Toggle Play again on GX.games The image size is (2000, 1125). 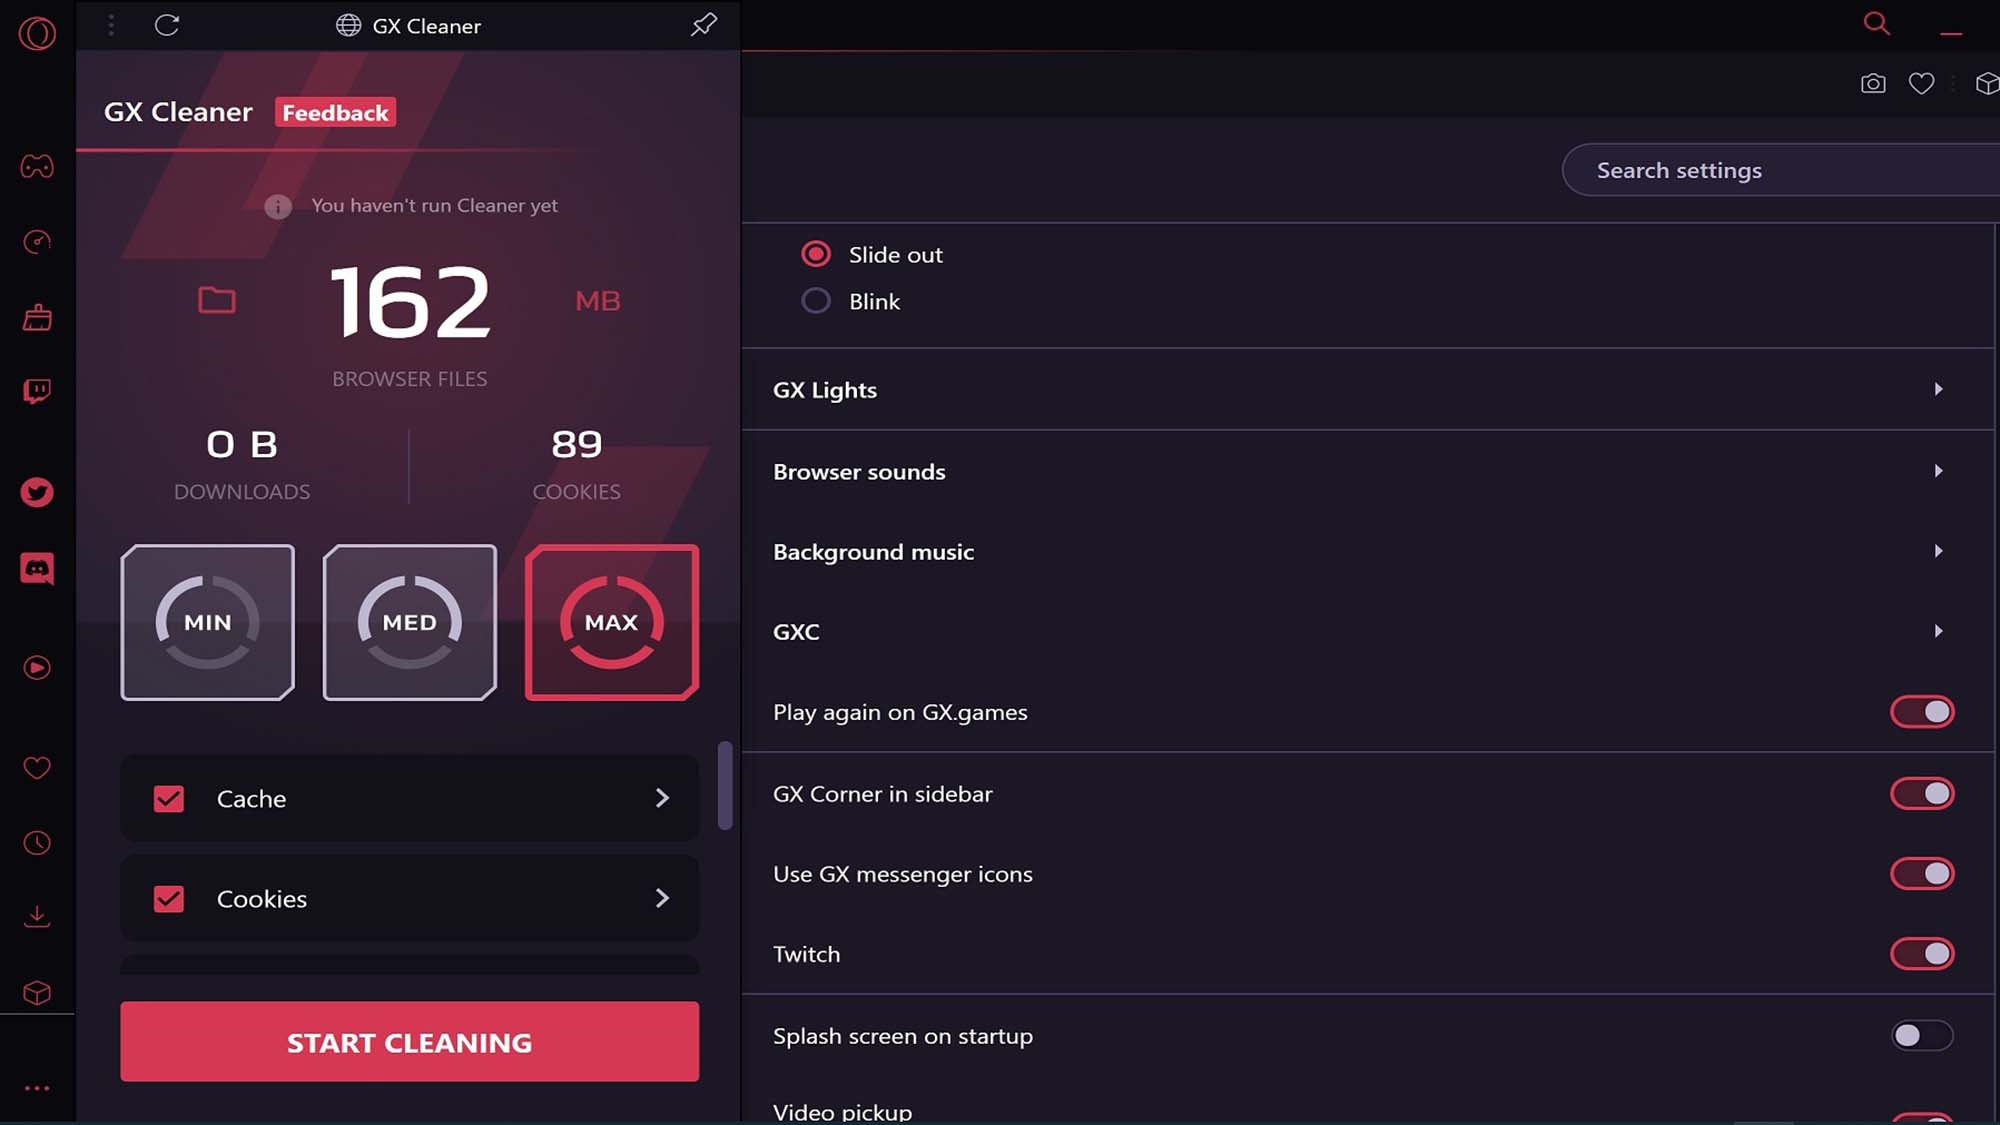1924,712
